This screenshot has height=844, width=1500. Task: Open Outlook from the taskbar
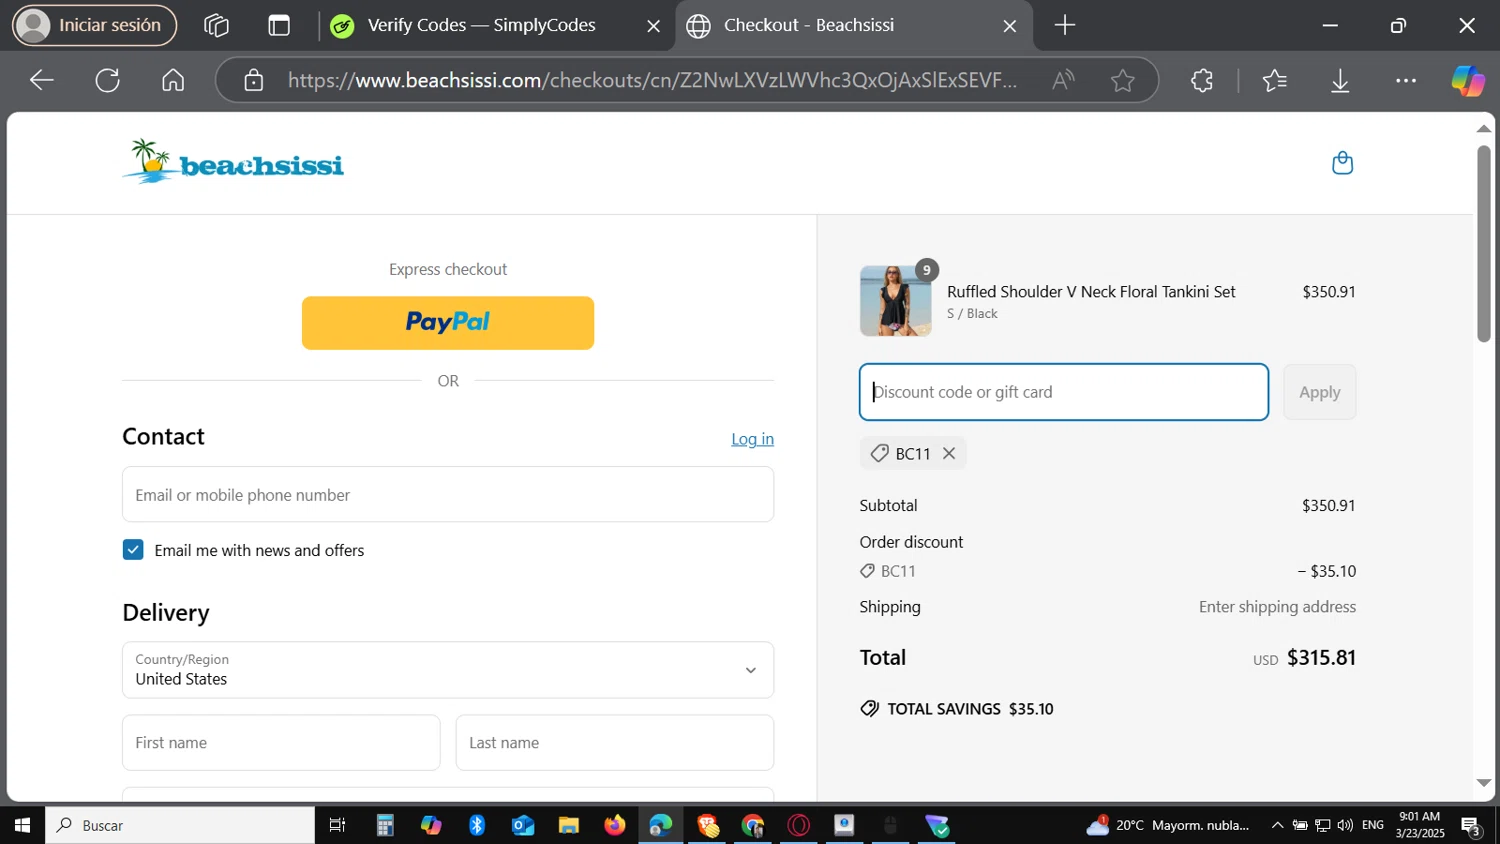(523, 825)
